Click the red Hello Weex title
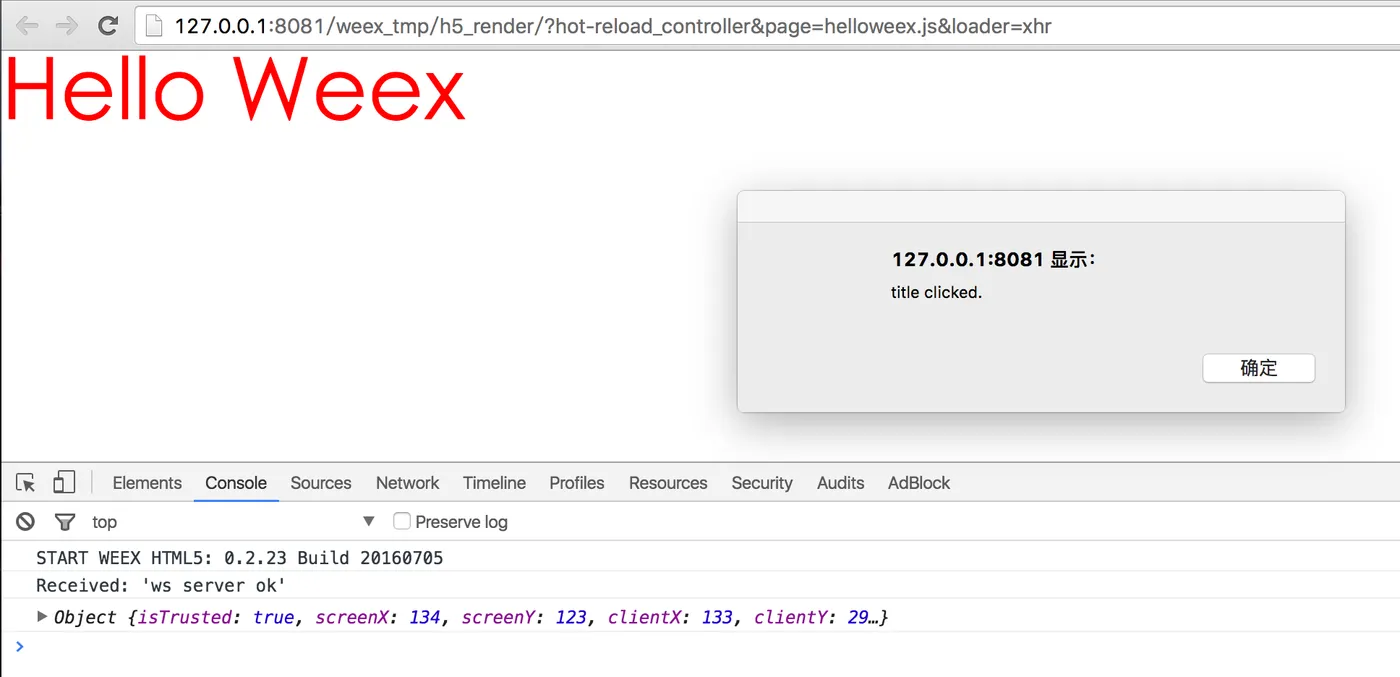 coord(236,89)
